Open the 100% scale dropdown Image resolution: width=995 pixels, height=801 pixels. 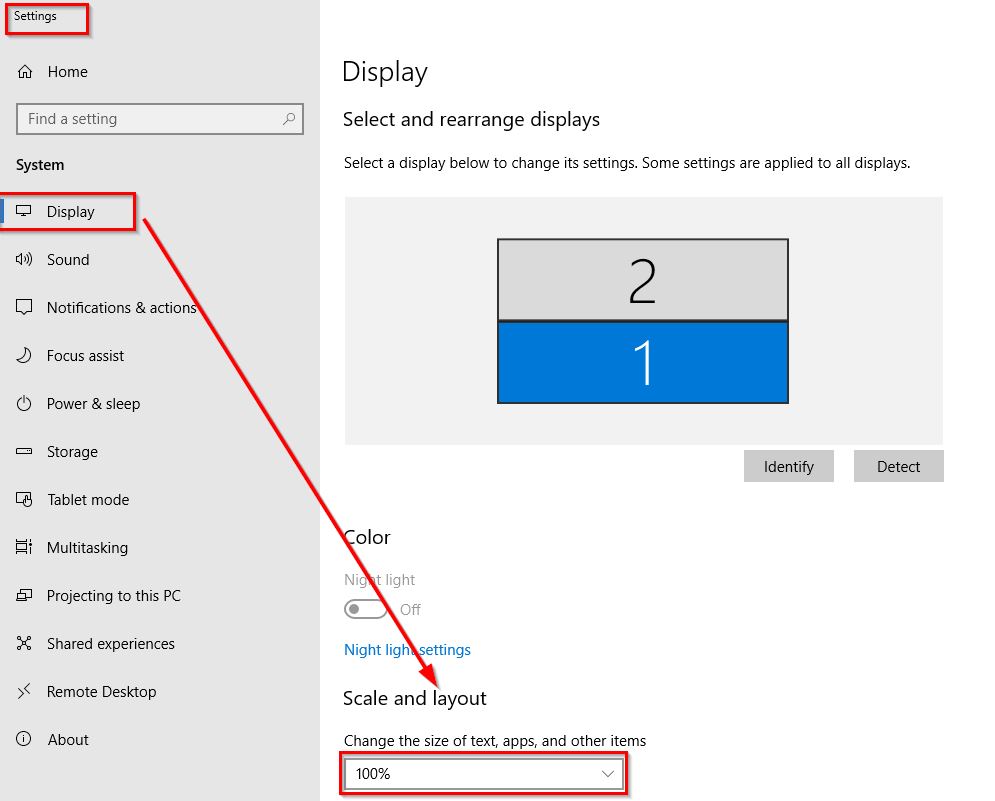[x=484, y=774]
